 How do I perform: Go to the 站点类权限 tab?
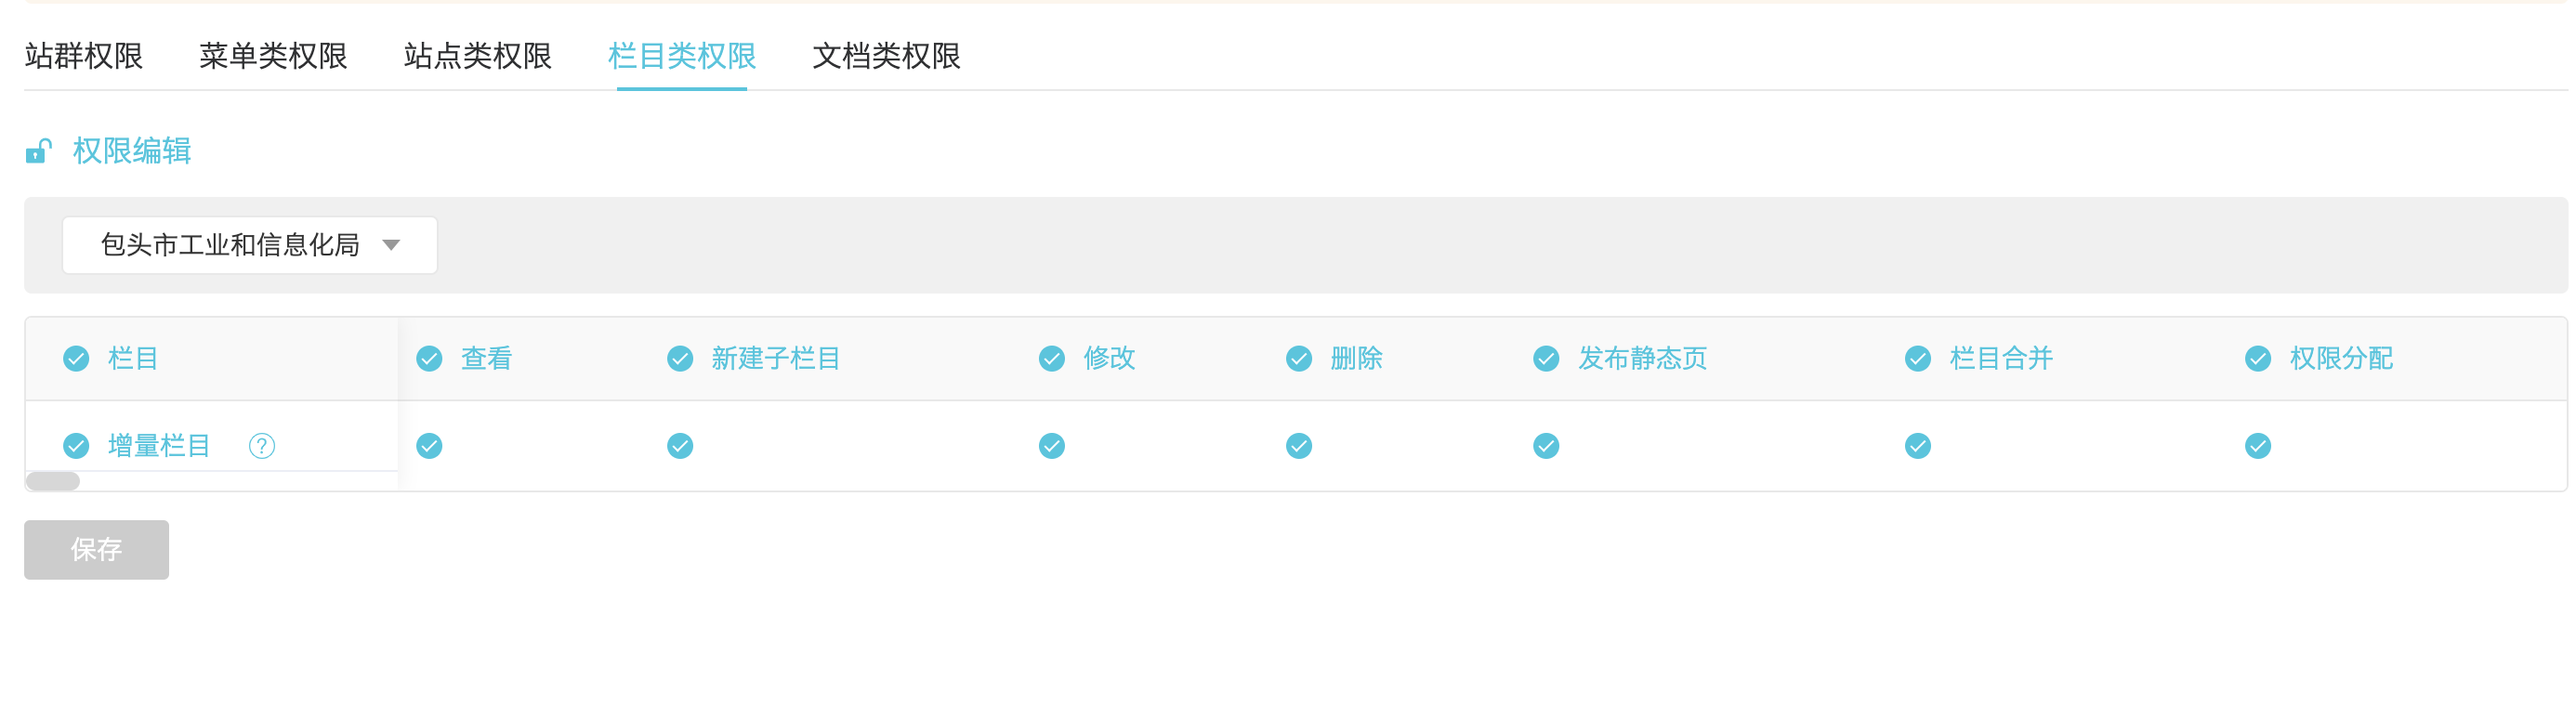click(478, 56)
